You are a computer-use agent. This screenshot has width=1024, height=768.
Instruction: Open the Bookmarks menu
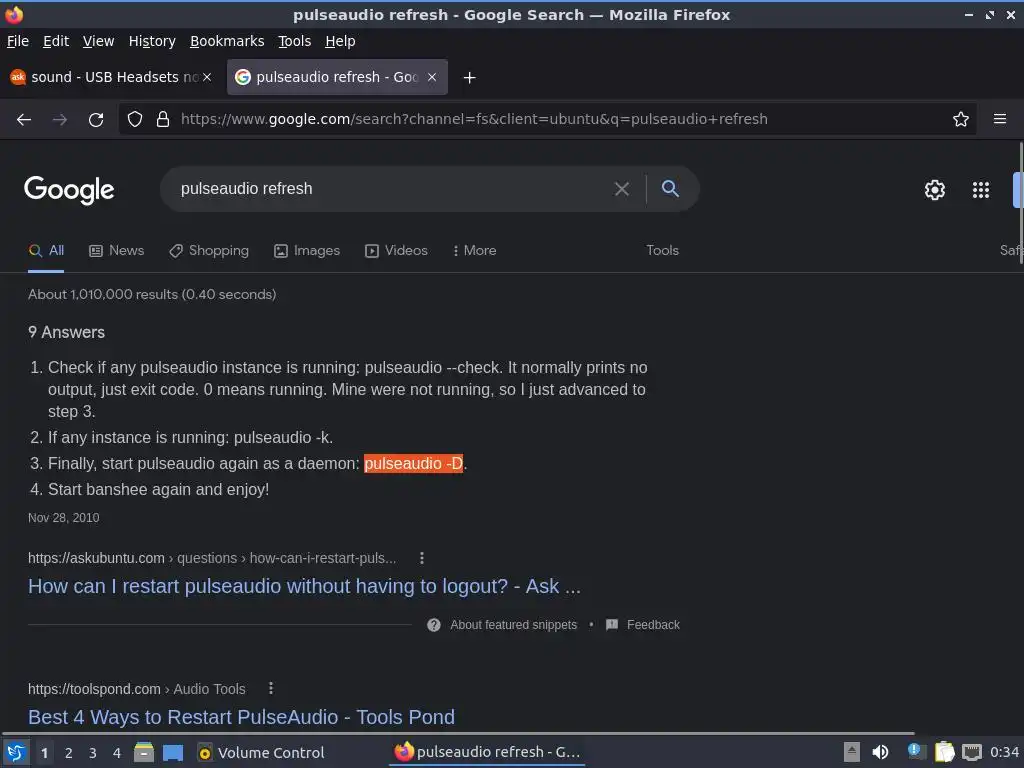(x=227, y=41)
